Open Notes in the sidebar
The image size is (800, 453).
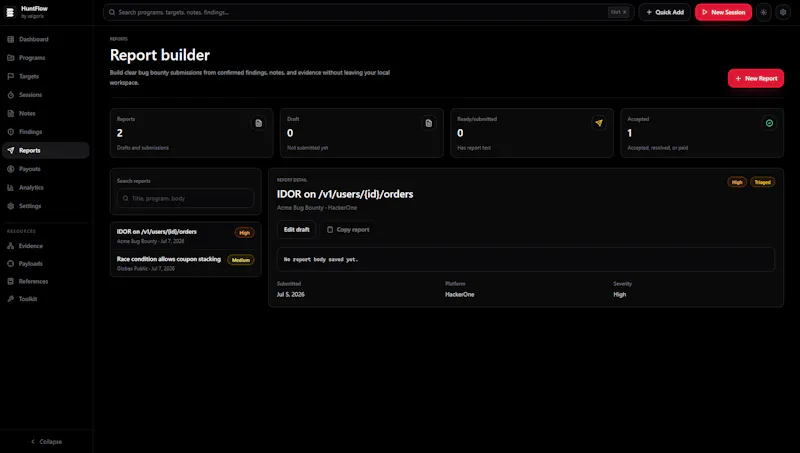pyautogui.click(x=46, y=113)
